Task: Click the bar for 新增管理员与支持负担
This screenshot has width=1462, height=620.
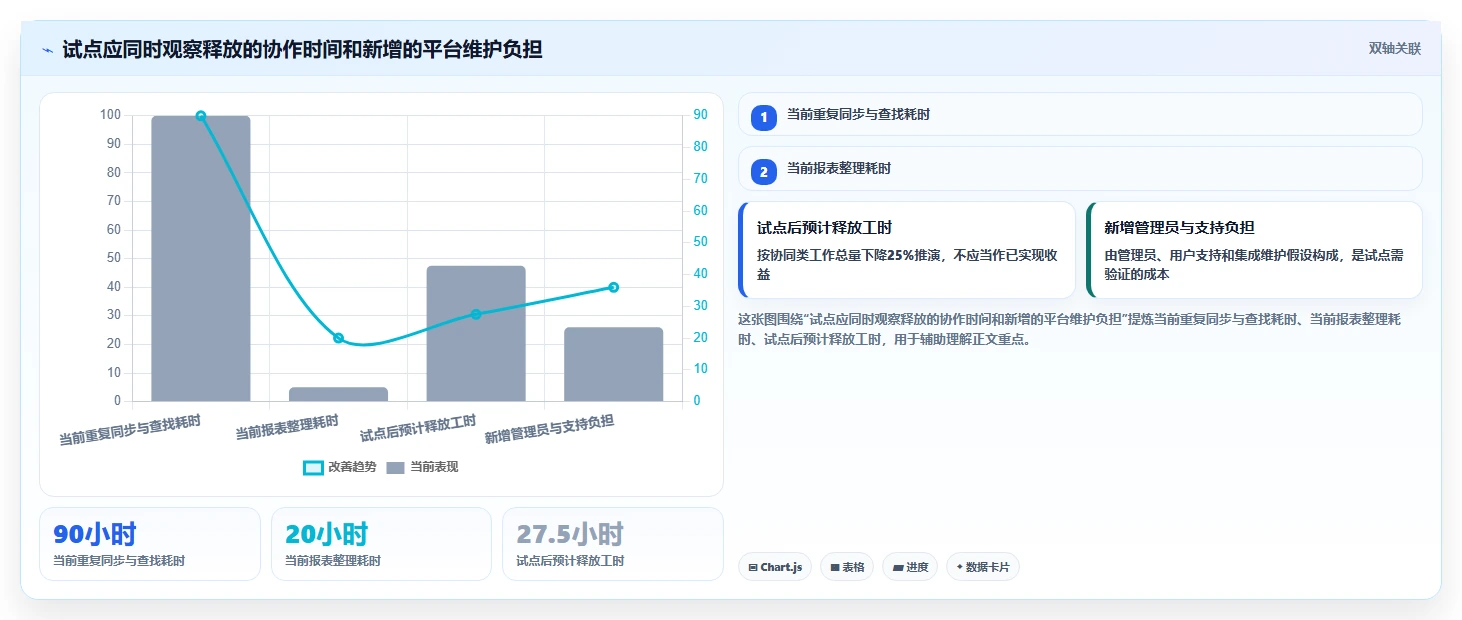Action: 614,364
